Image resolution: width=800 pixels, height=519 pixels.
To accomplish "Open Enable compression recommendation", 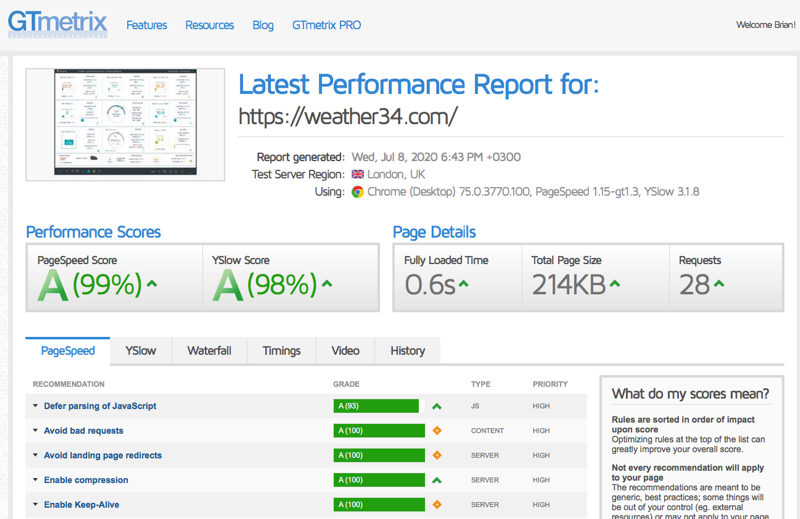I will pyautogui.click(x=86, y=480).
